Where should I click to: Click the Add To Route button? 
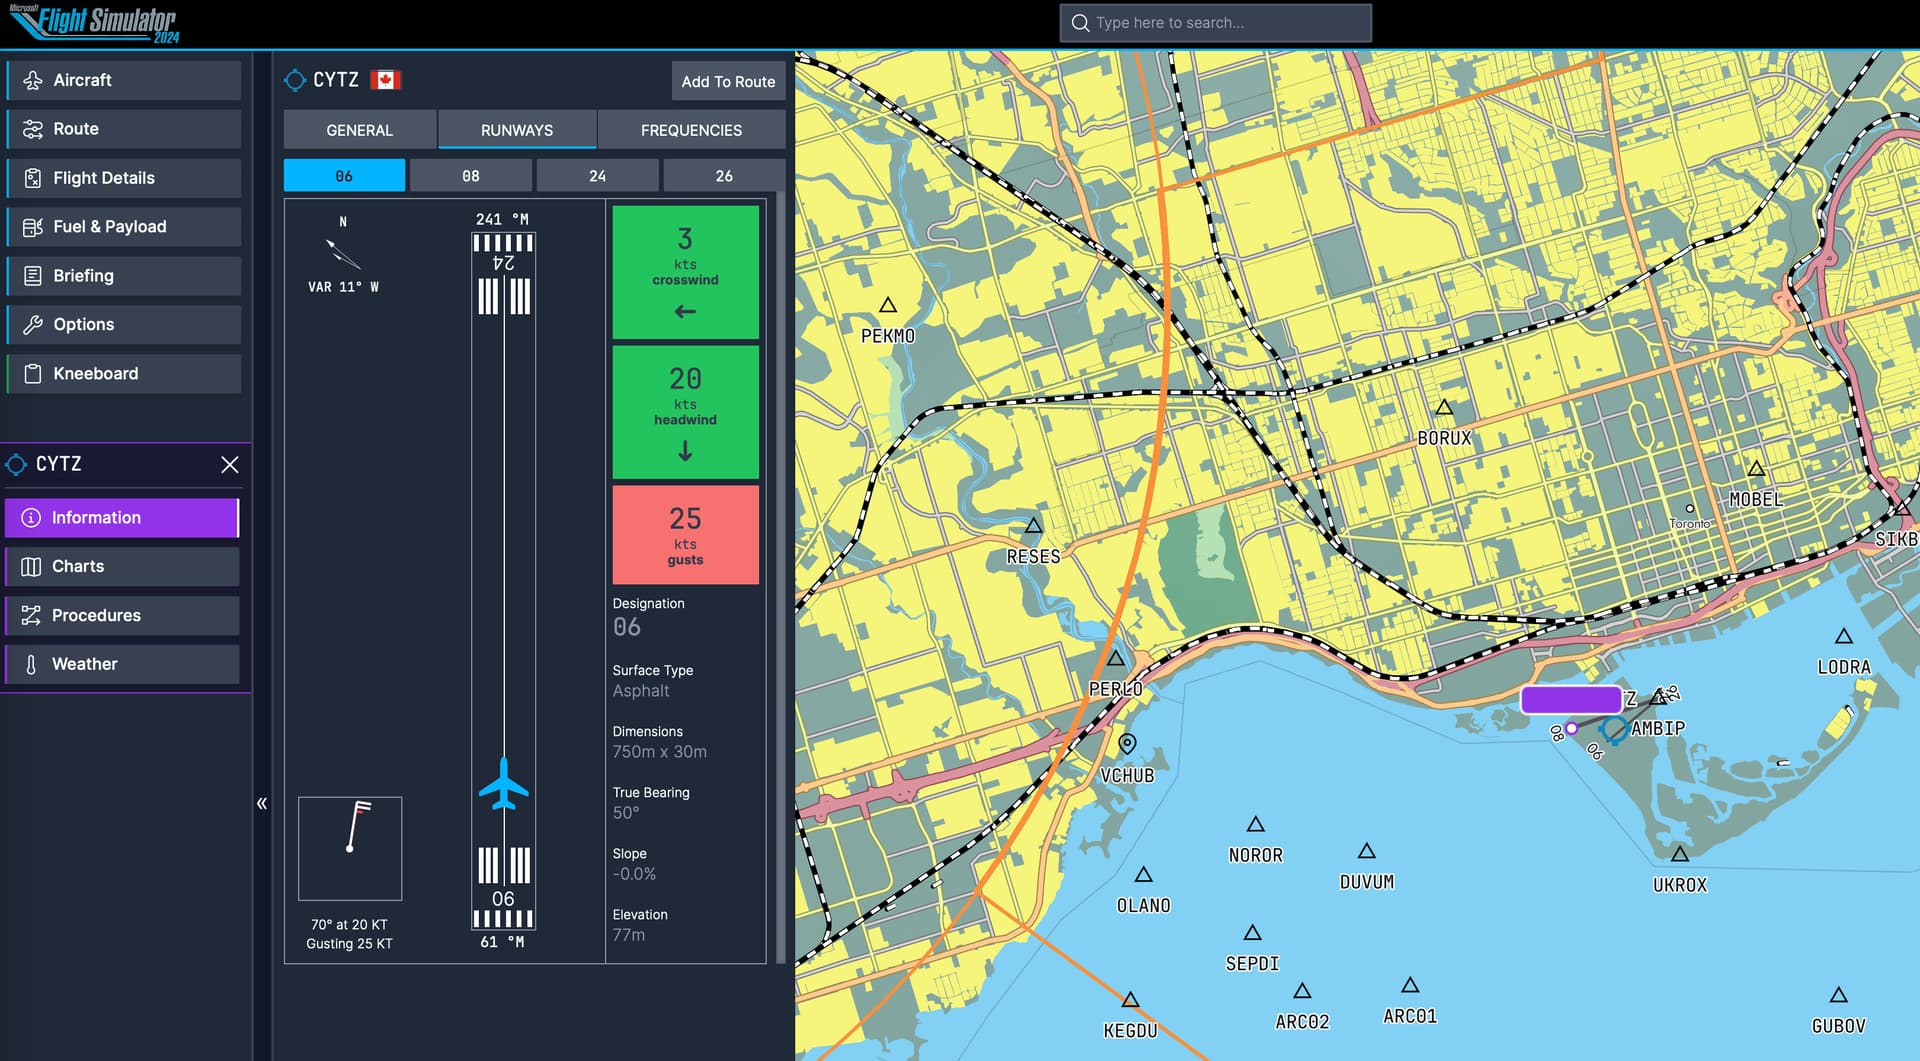(728, 82)
